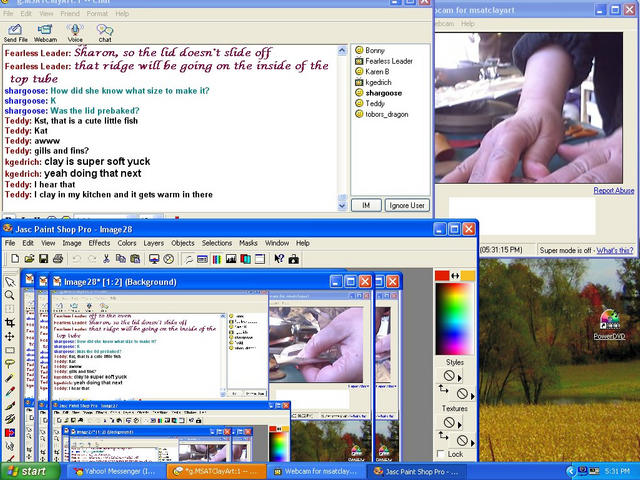The width and height of the screenshot is (640, 480).
Task: Click the Open file folder icon
Action: coord(29,259)
